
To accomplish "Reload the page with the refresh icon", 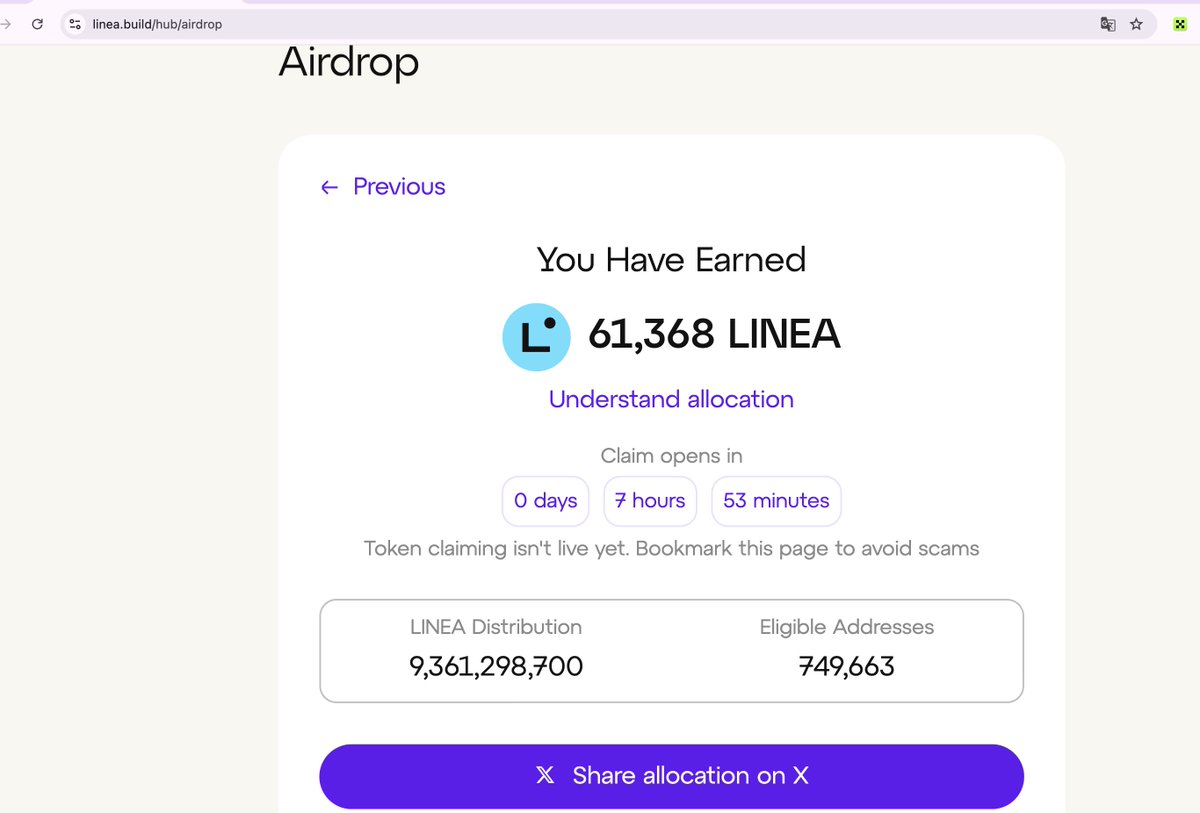I will pyautogui.click(x=37, y=24).
